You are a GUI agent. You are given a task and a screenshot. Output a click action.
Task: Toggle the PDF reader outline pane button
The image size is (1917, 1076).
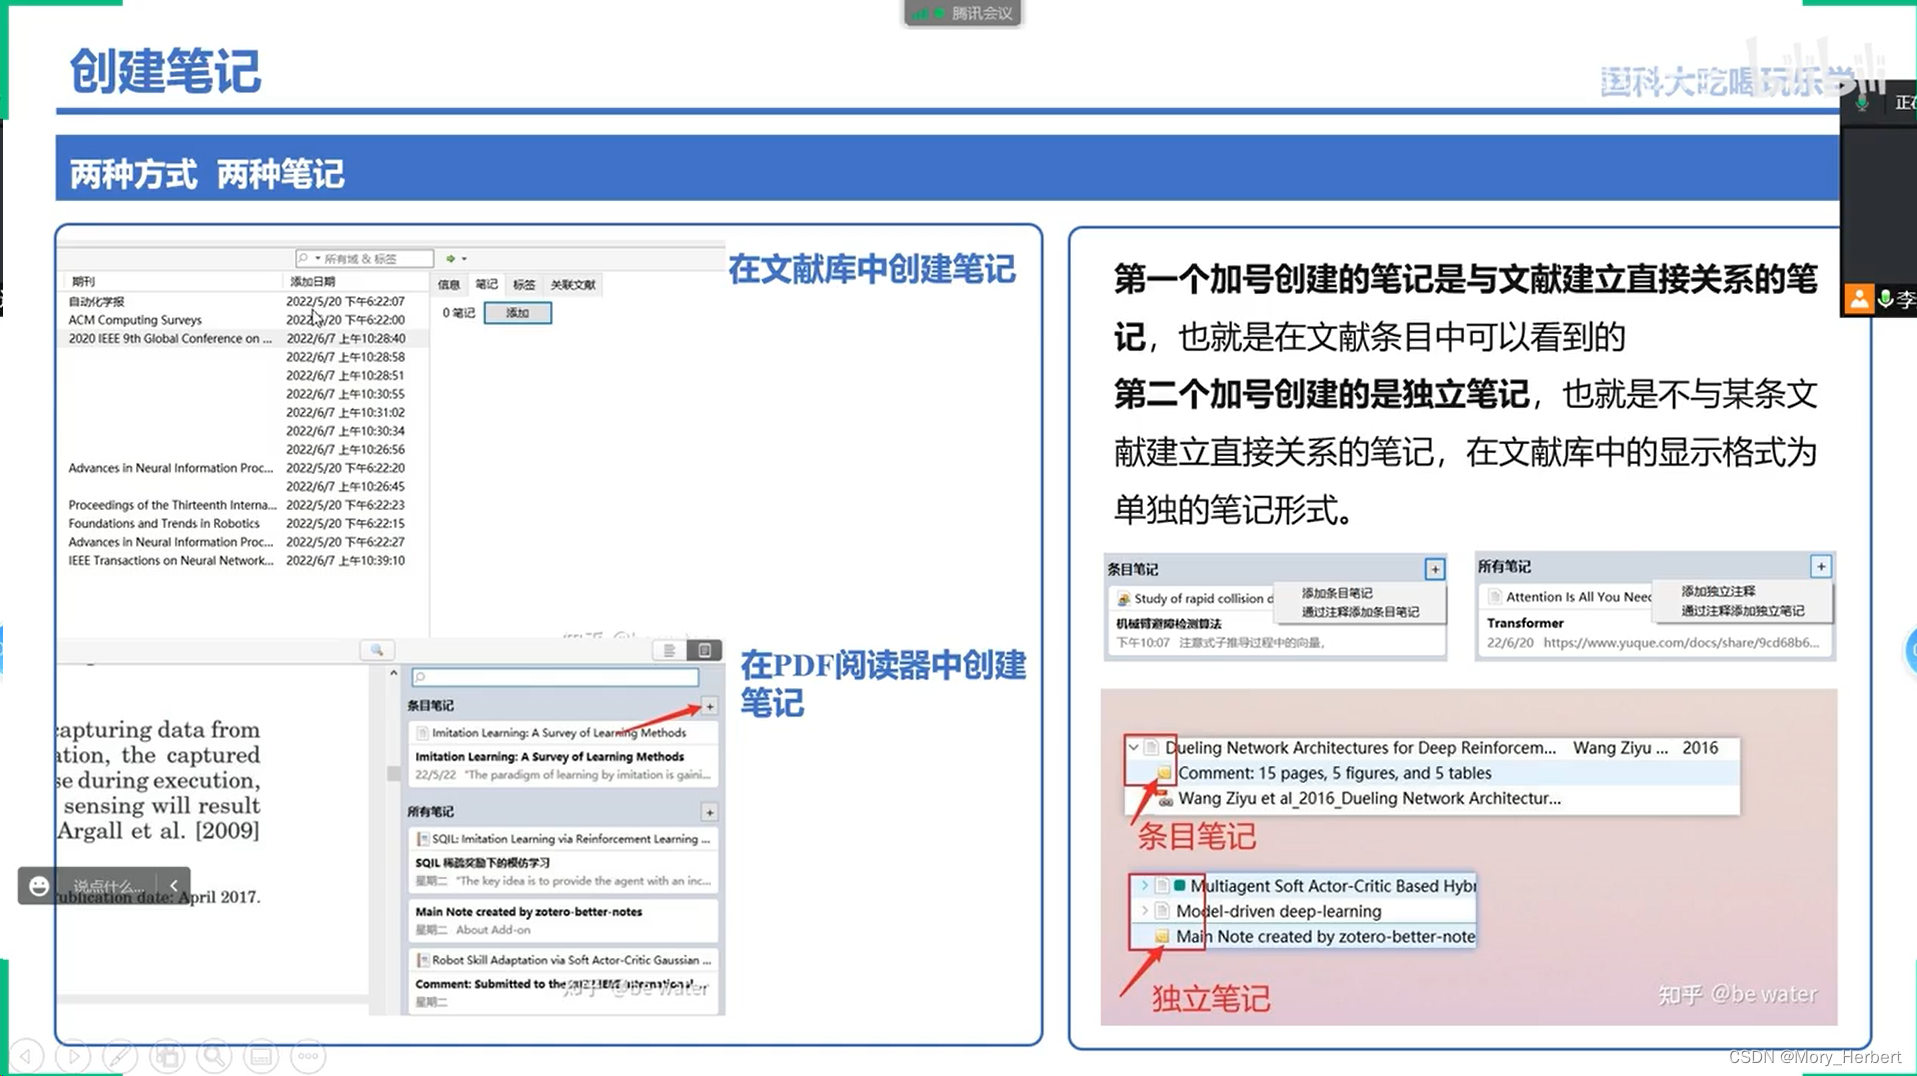tap(669, 650)
